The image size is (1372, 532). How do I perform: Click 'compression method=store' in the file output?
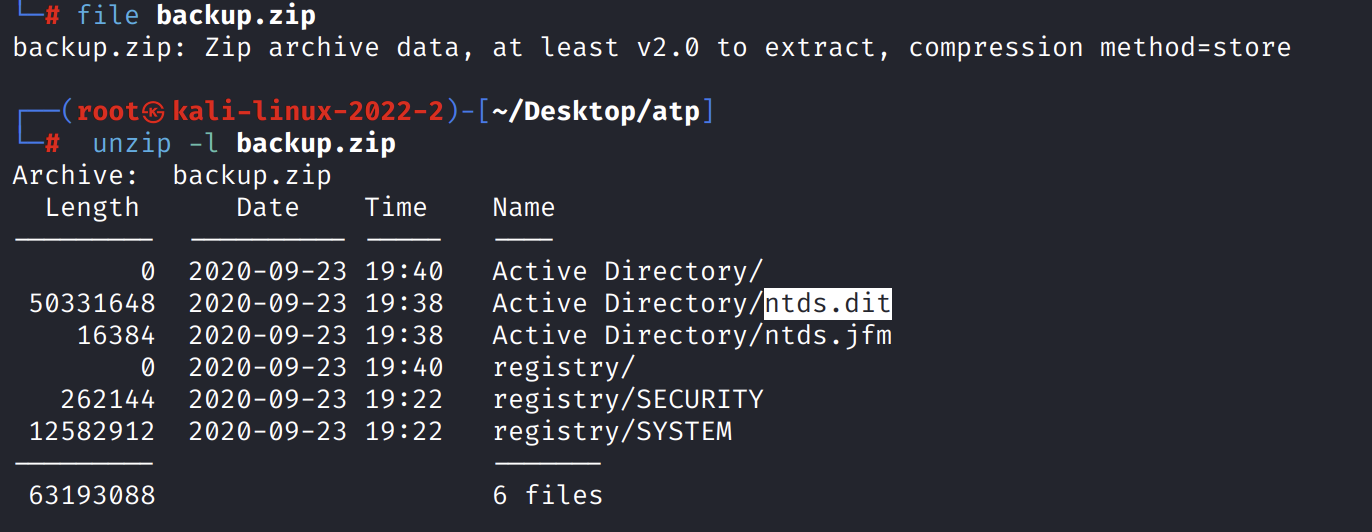pos(1100,47)
